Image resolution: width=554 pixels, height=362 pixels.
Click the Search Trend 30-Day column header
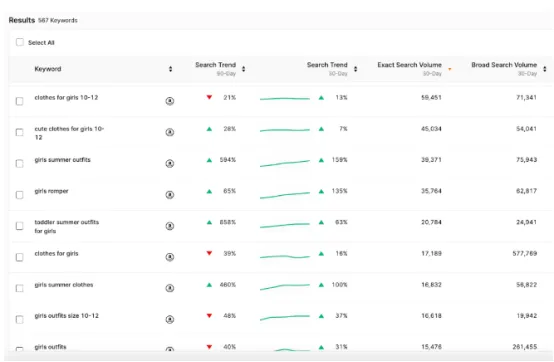[x=327, y=65]
